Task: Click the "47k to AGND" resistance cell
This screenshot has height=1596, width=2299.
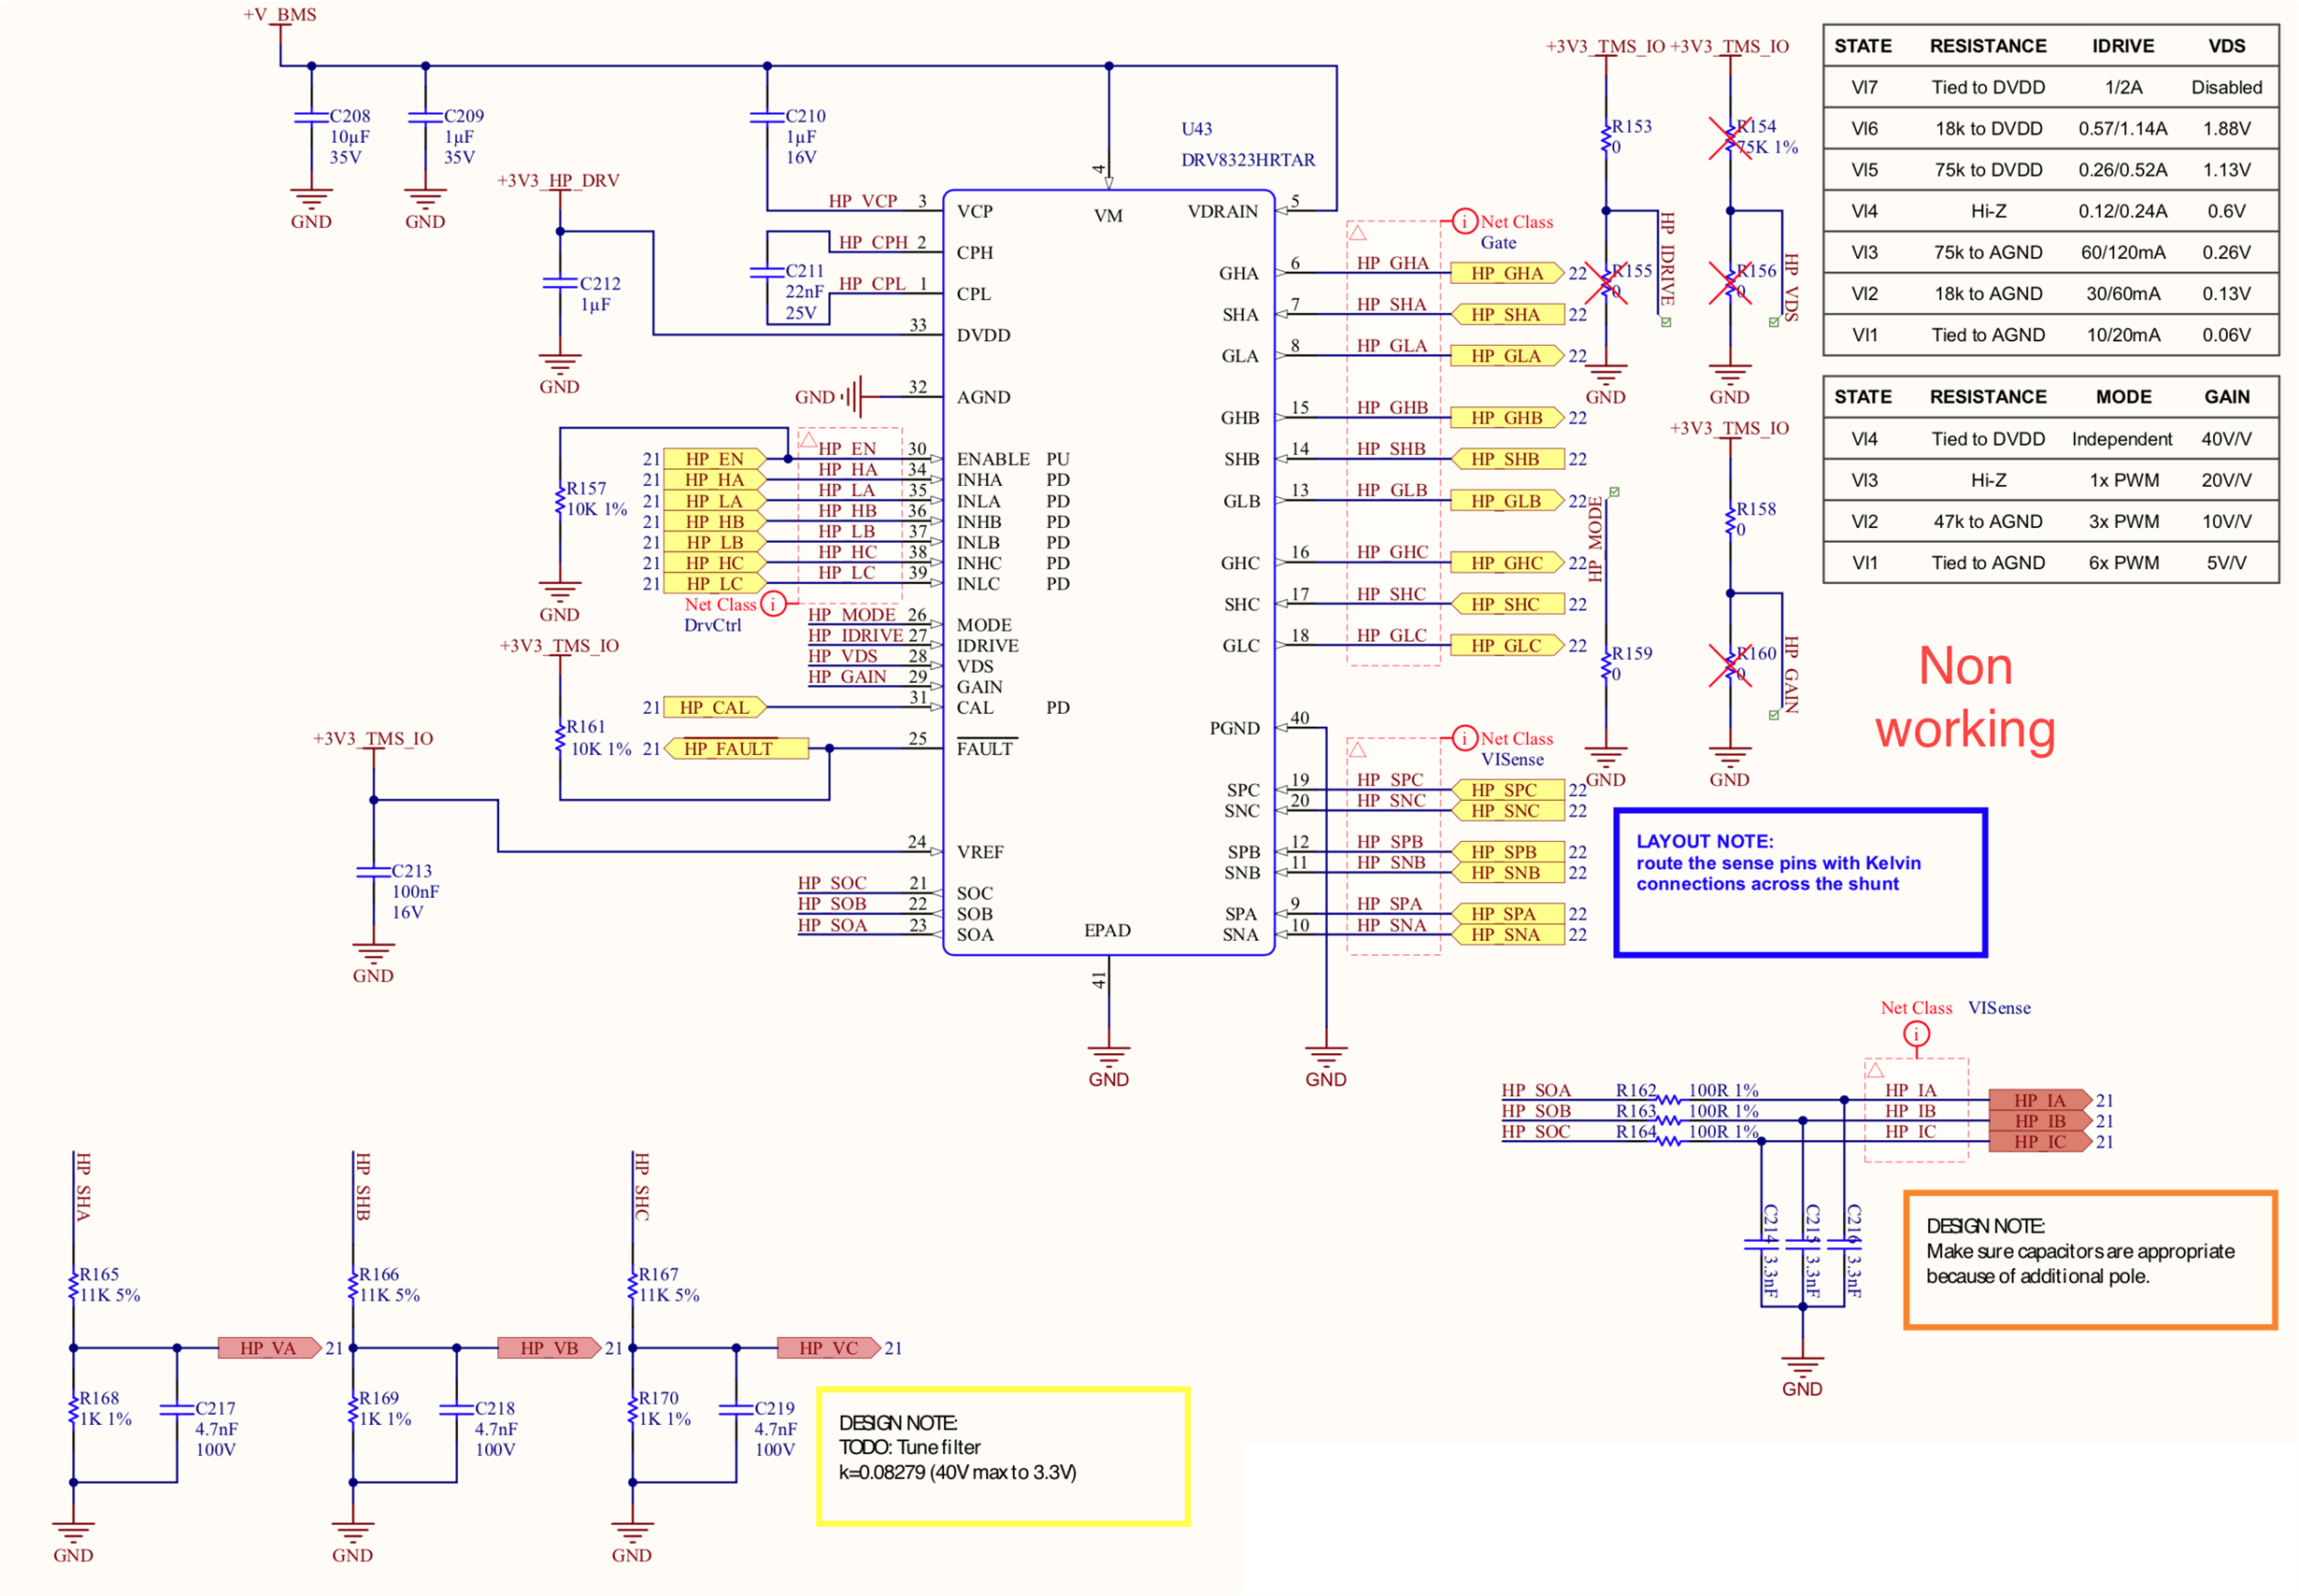Action: click(x=1987, y=522)
